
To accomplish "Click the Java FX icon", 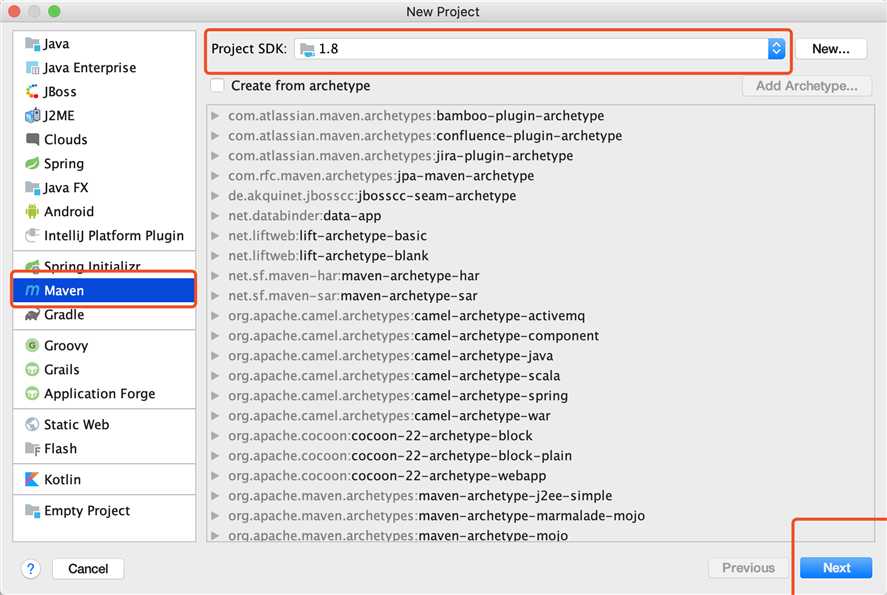I will tap(32, 187).
